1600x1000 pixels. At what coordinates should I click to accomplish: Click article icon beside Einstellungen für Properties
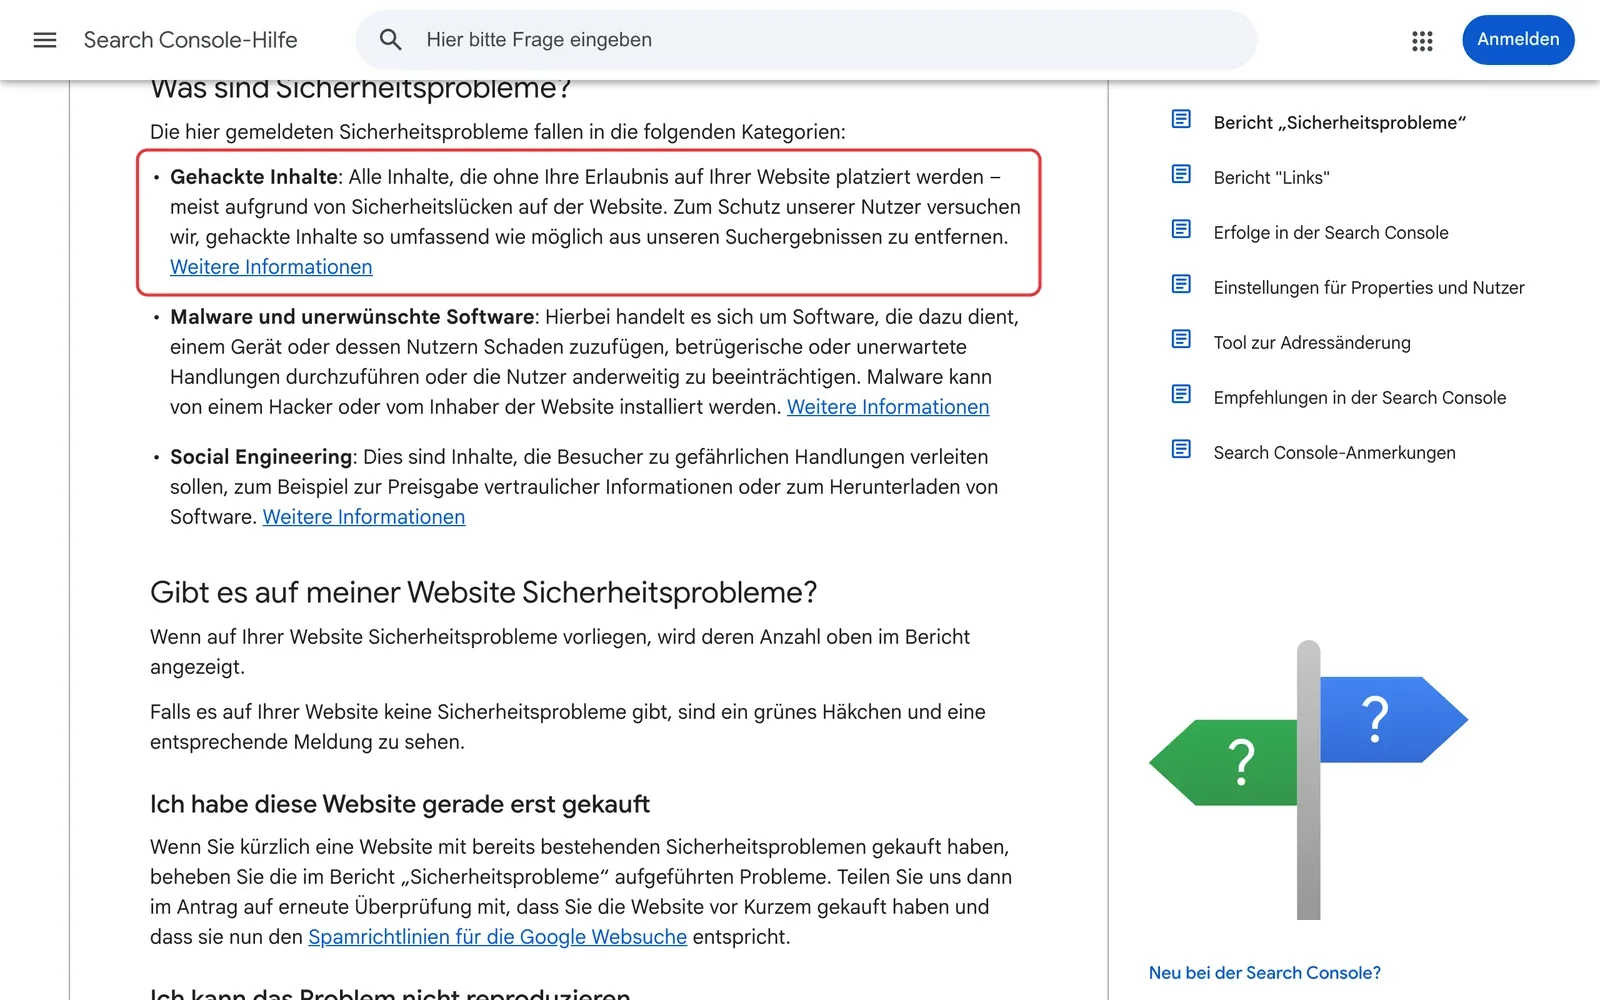pos(1181,285)
